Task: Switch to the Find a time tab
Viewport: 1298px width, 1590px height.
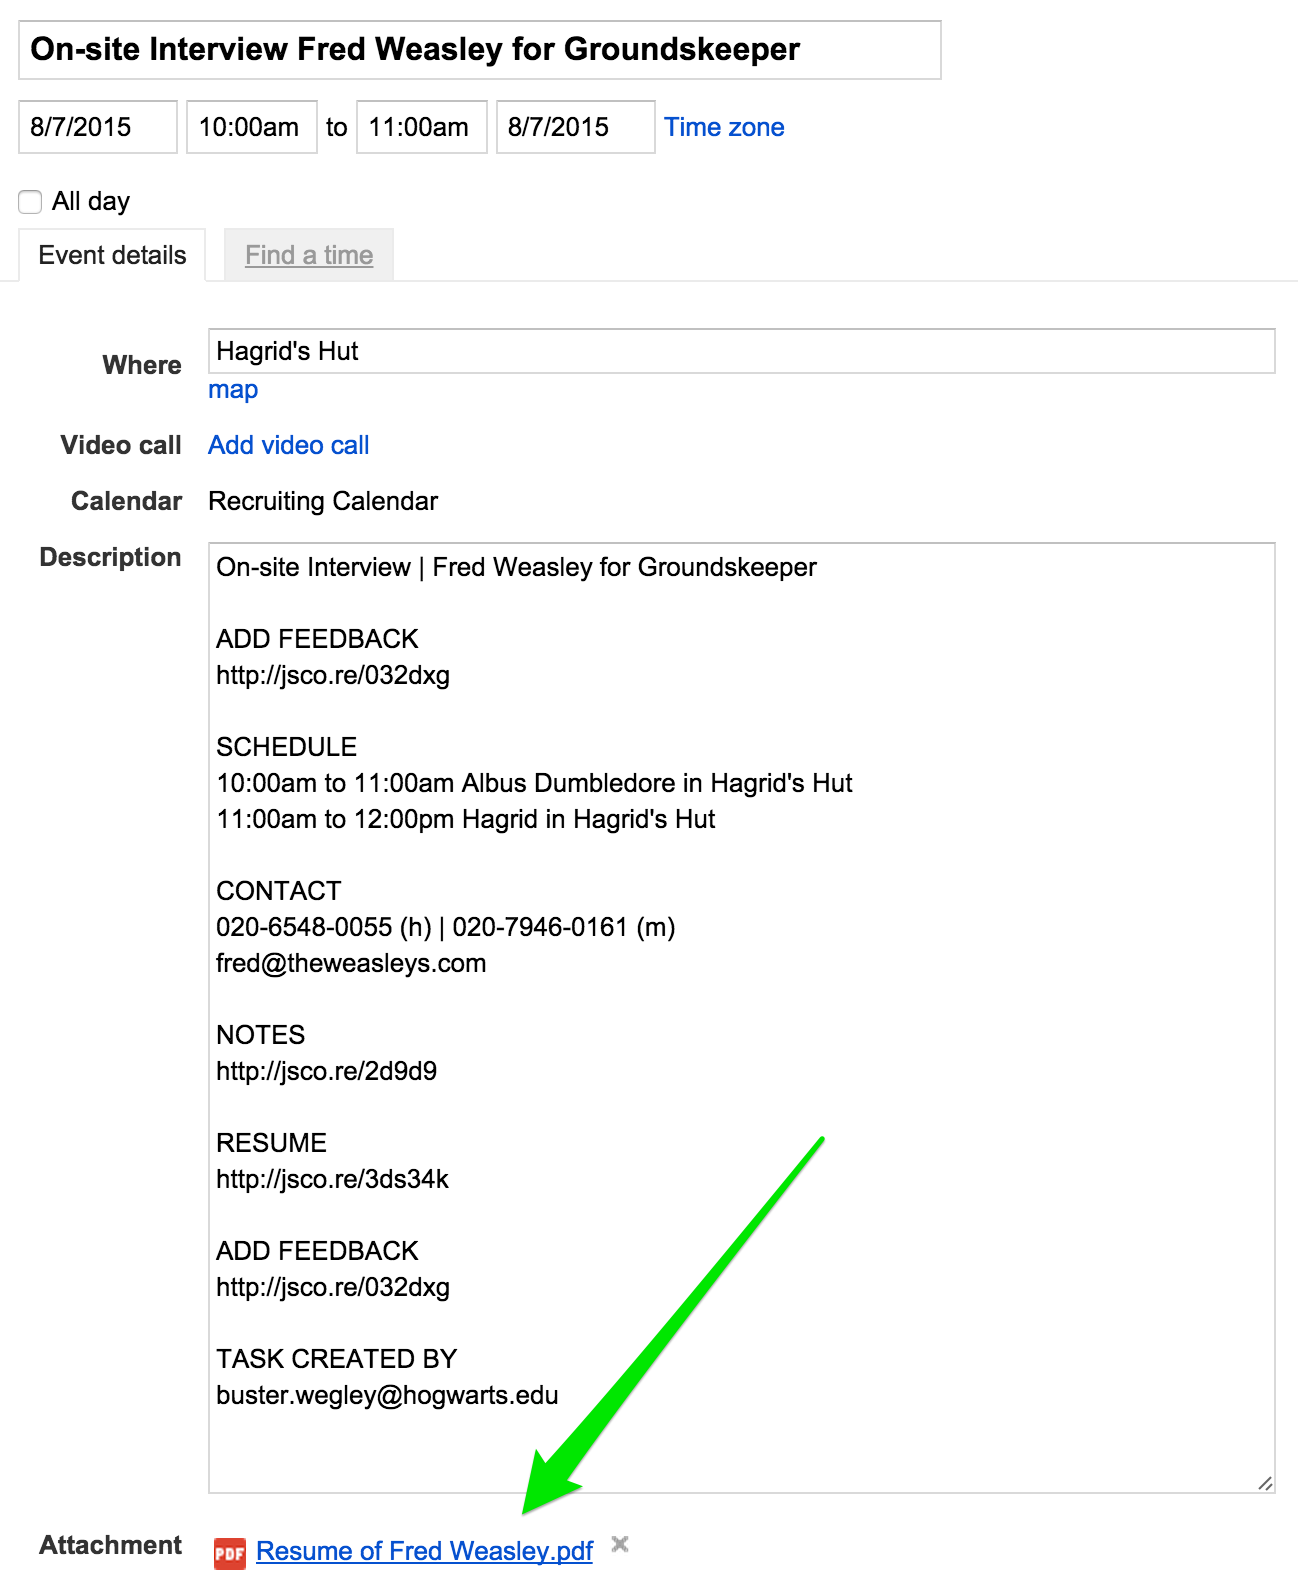Action: (x=309, y=255)
